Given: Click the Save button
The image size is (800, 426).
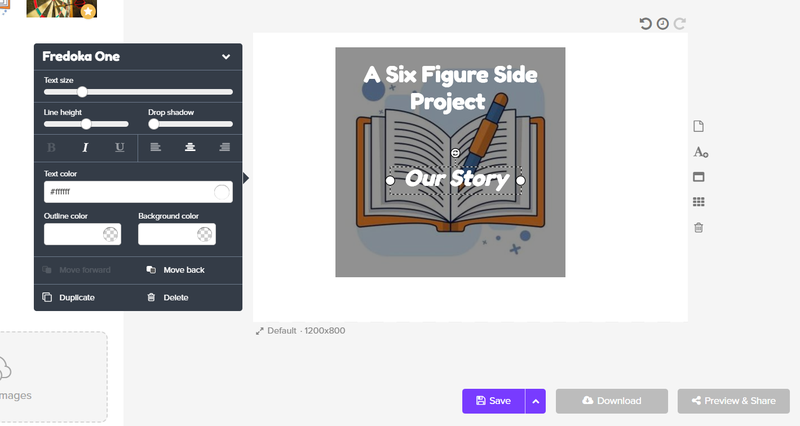Looking at the screenshot, I should 493,401.
